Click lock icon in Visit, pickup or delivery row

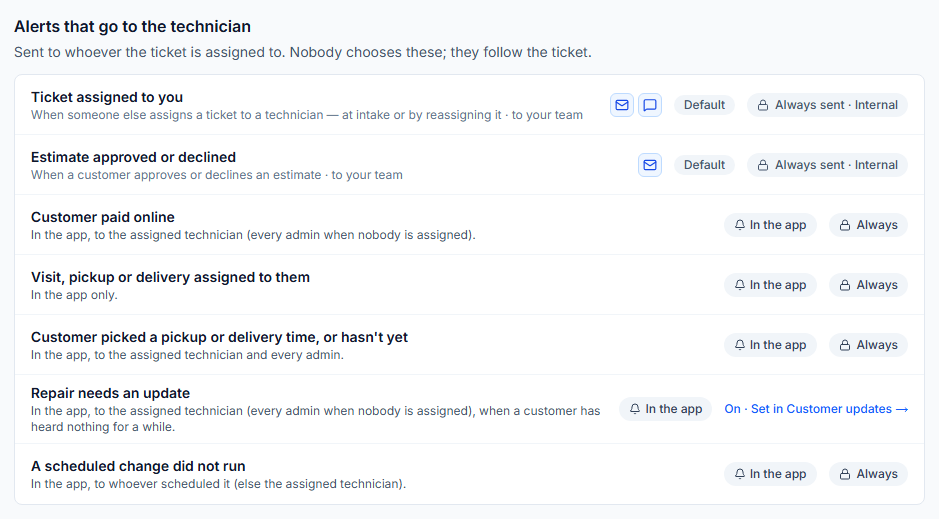pos(844,285)
